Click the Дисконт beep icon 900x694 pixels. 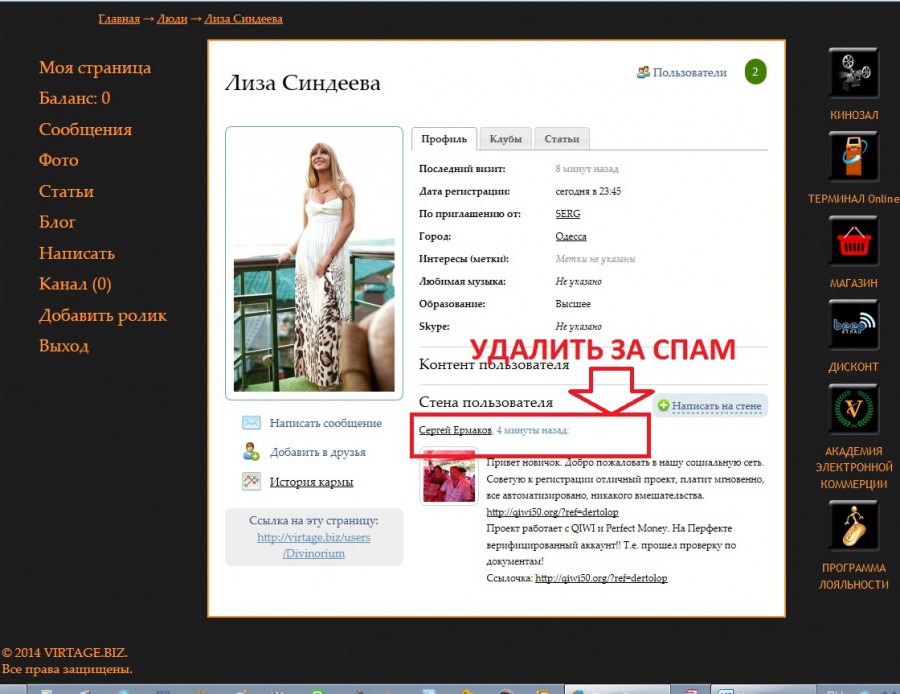(853, 325)
